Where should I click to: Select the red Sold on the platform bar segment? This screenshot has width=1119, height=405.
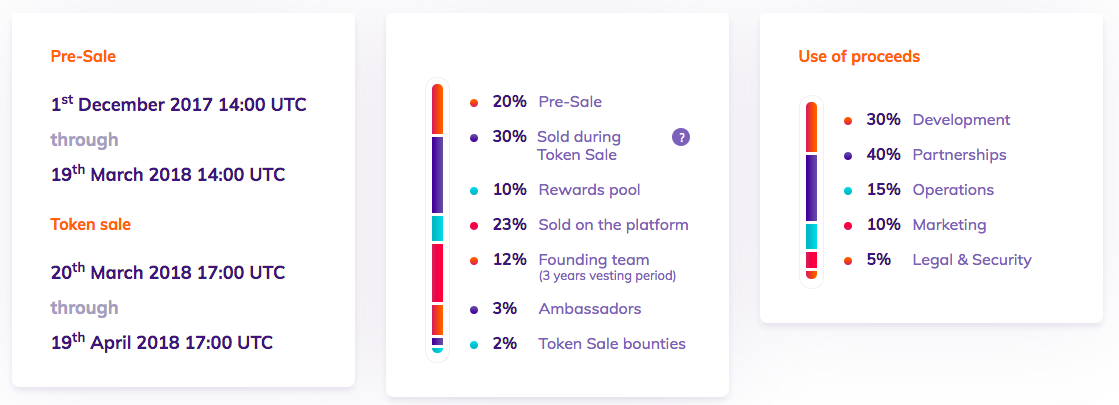tap(437, 273)
